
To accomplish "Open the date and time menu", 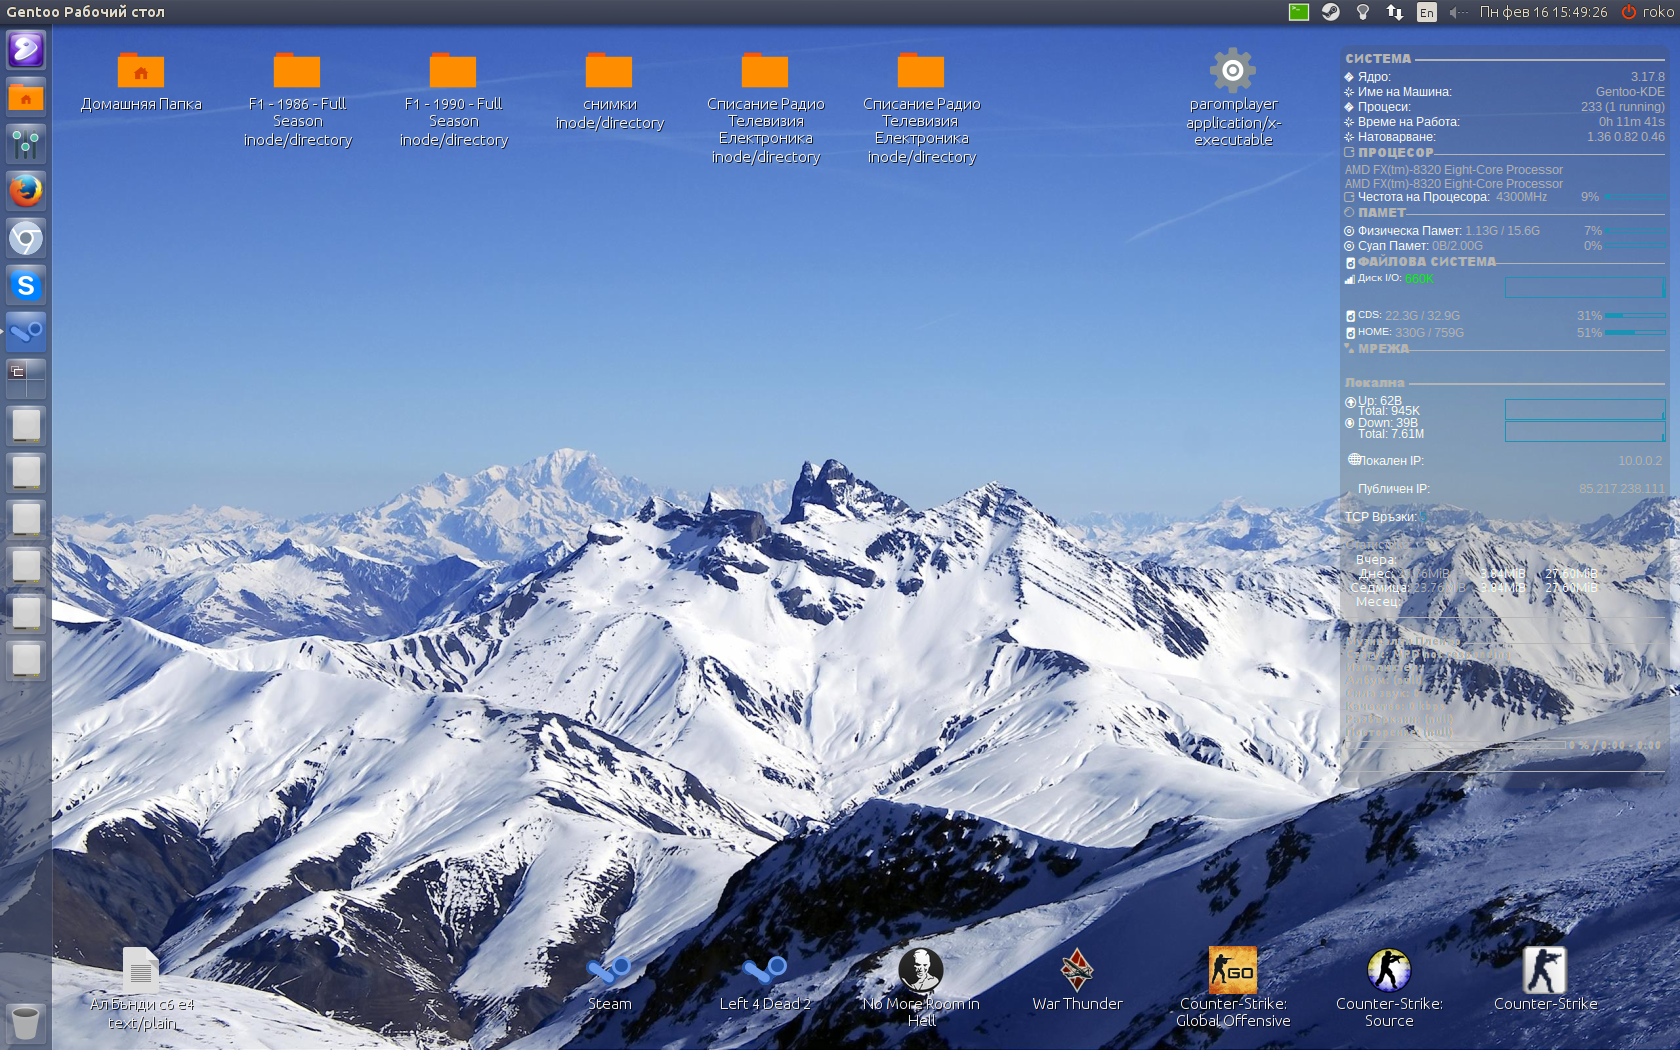I will tap(1544, 12).
